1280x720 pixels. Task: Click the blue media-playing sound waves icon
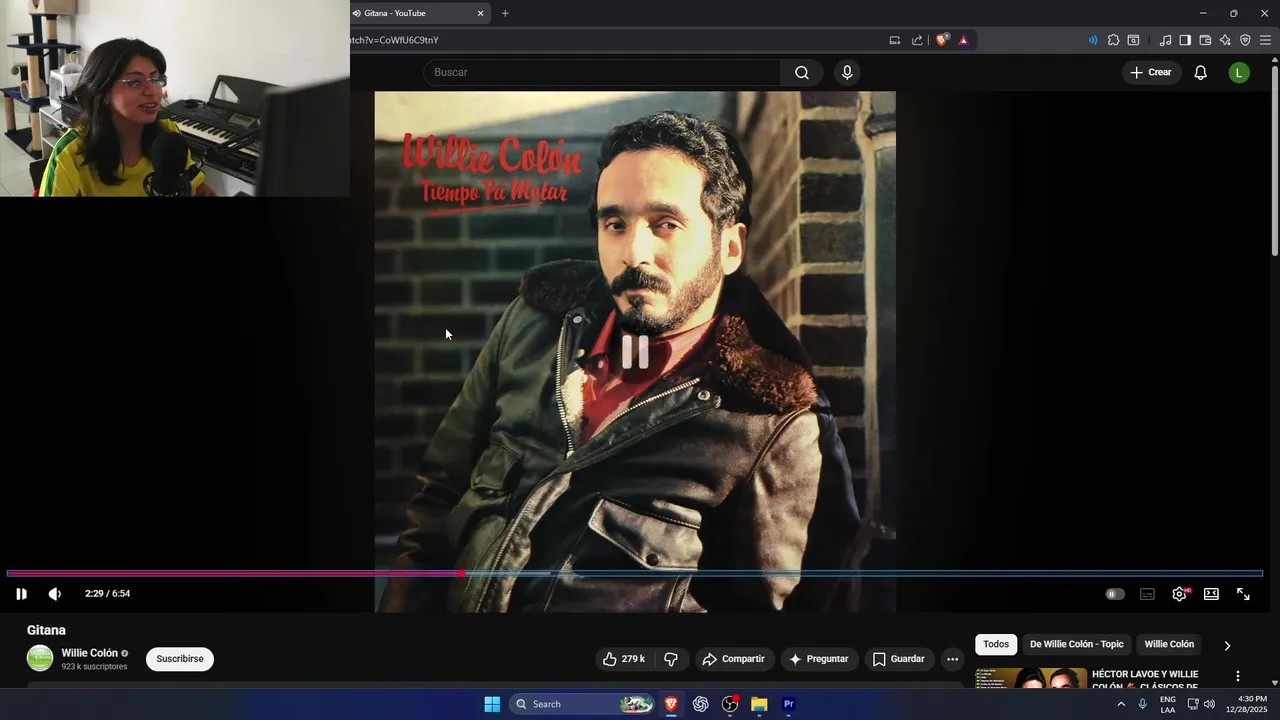point(1092,40)
